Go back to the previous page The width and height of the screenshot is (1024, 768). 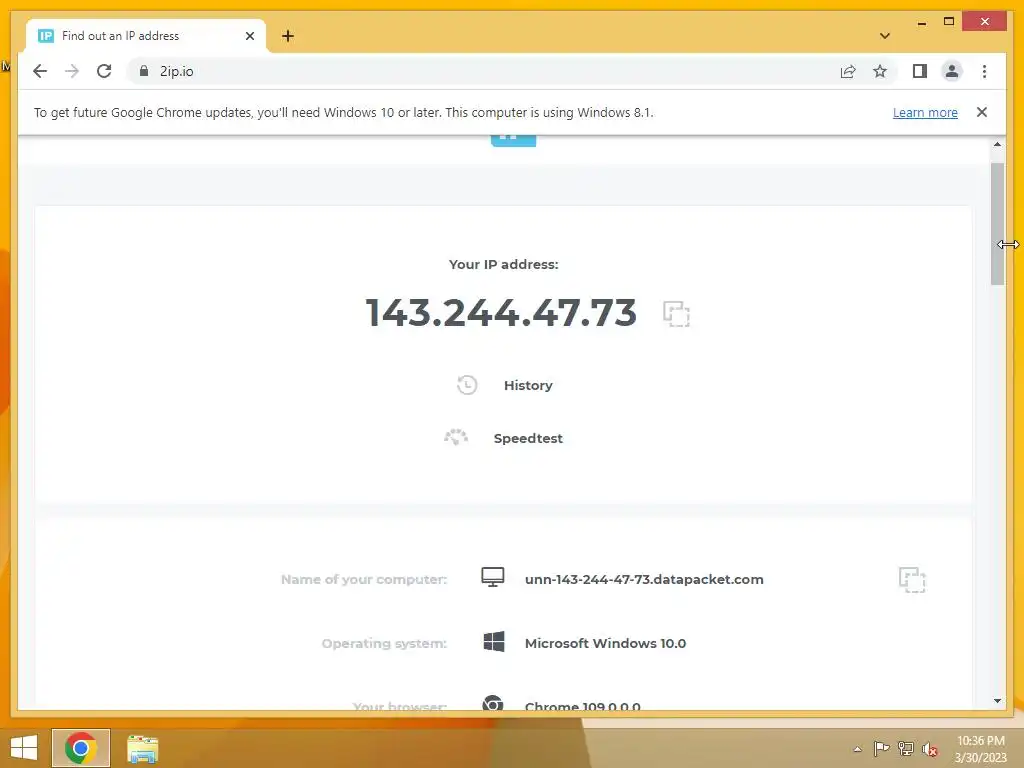click(x=40, y=71)
